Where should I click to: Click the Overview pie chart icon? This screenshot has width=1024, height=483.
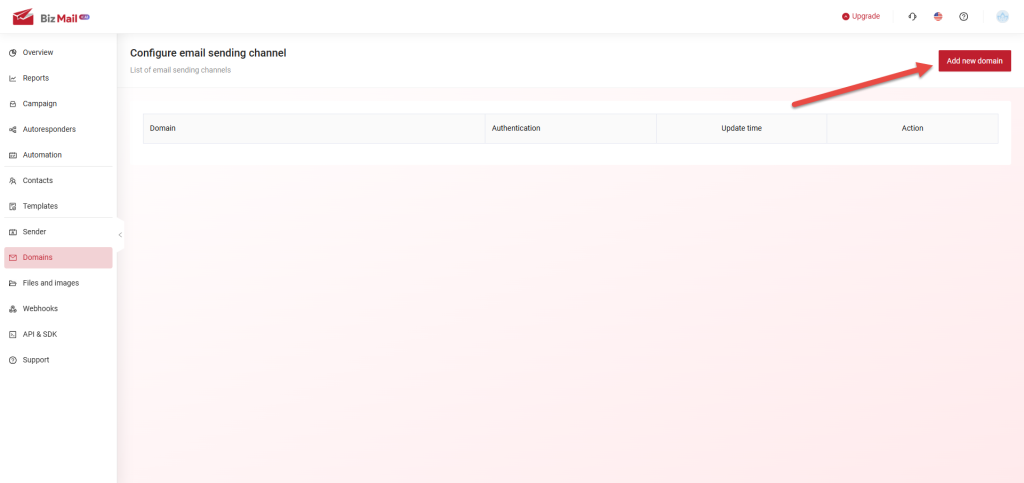(x=12, y=52)
